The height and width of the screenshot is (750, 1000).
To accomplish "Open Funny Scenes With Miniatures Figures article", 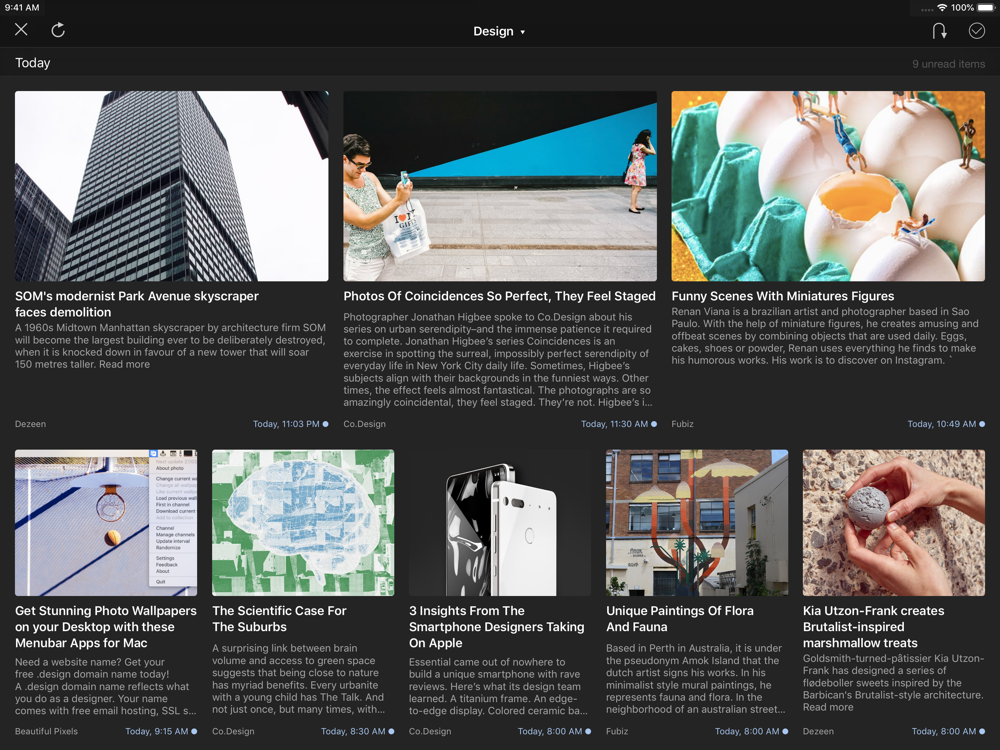I will tap(783, 296).
